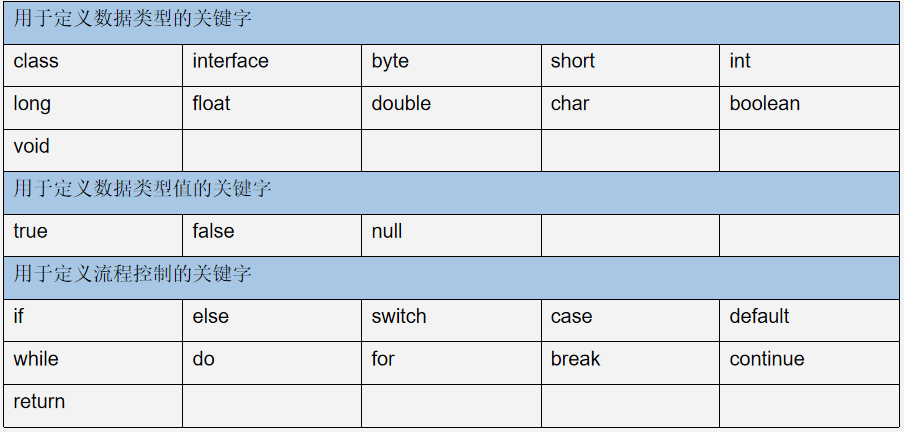Image resolution: width=904 pixels, height=432 pixels.
Task: Select the 'interface' keyword cell
Action: (x=272, y=65)
